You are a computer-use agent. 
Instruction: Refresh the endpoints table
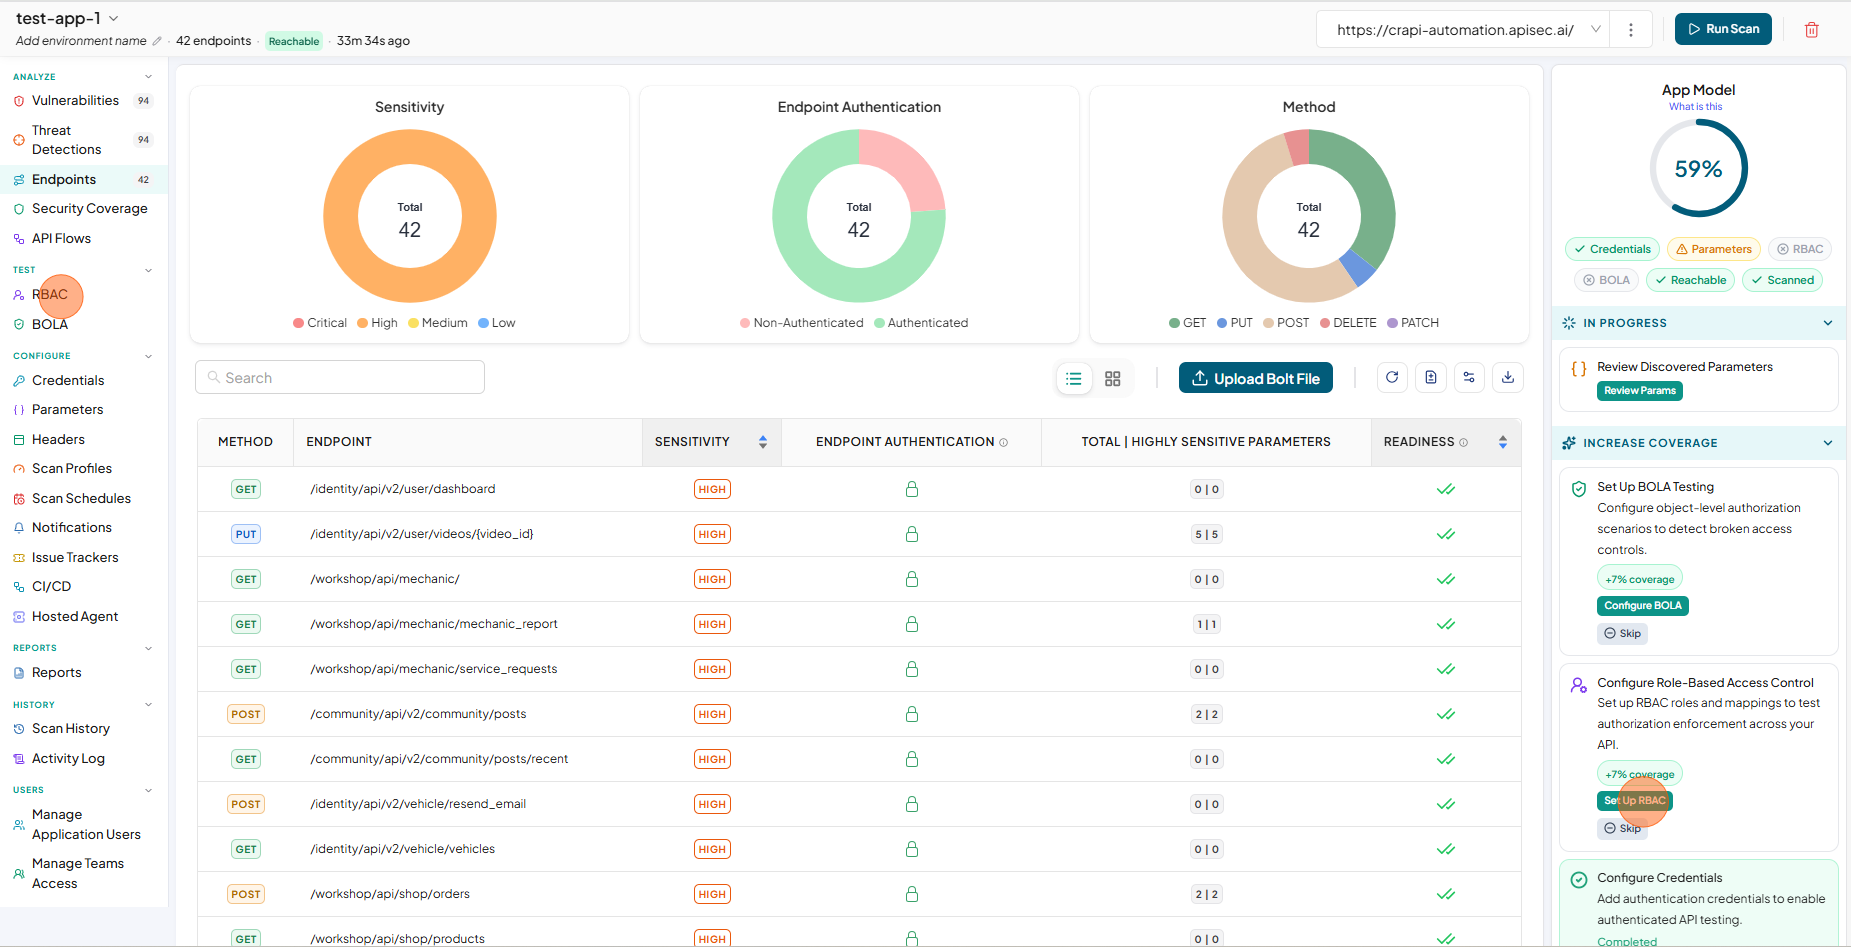point(1392,377)
